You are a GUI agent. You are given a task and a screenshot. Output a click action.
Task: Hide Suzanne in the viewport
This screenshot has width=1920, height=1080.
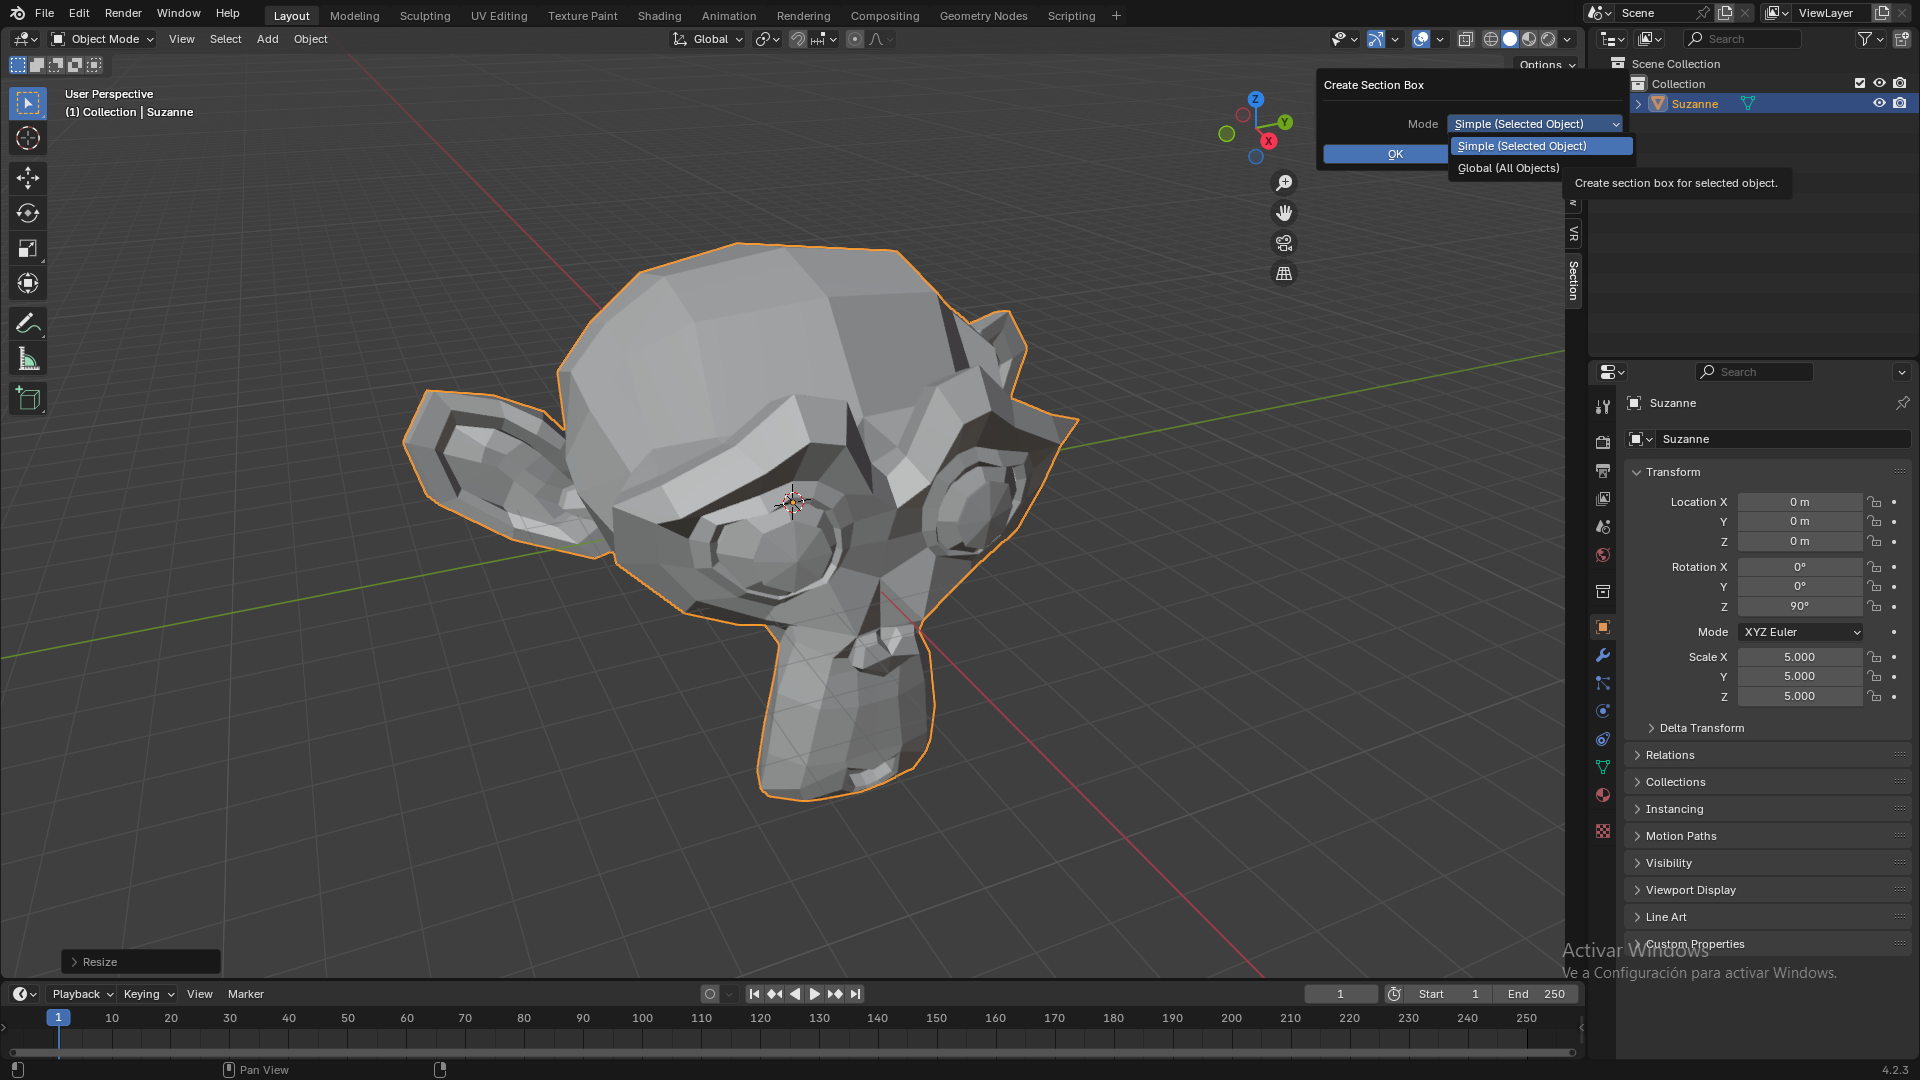pos(1879,103)
